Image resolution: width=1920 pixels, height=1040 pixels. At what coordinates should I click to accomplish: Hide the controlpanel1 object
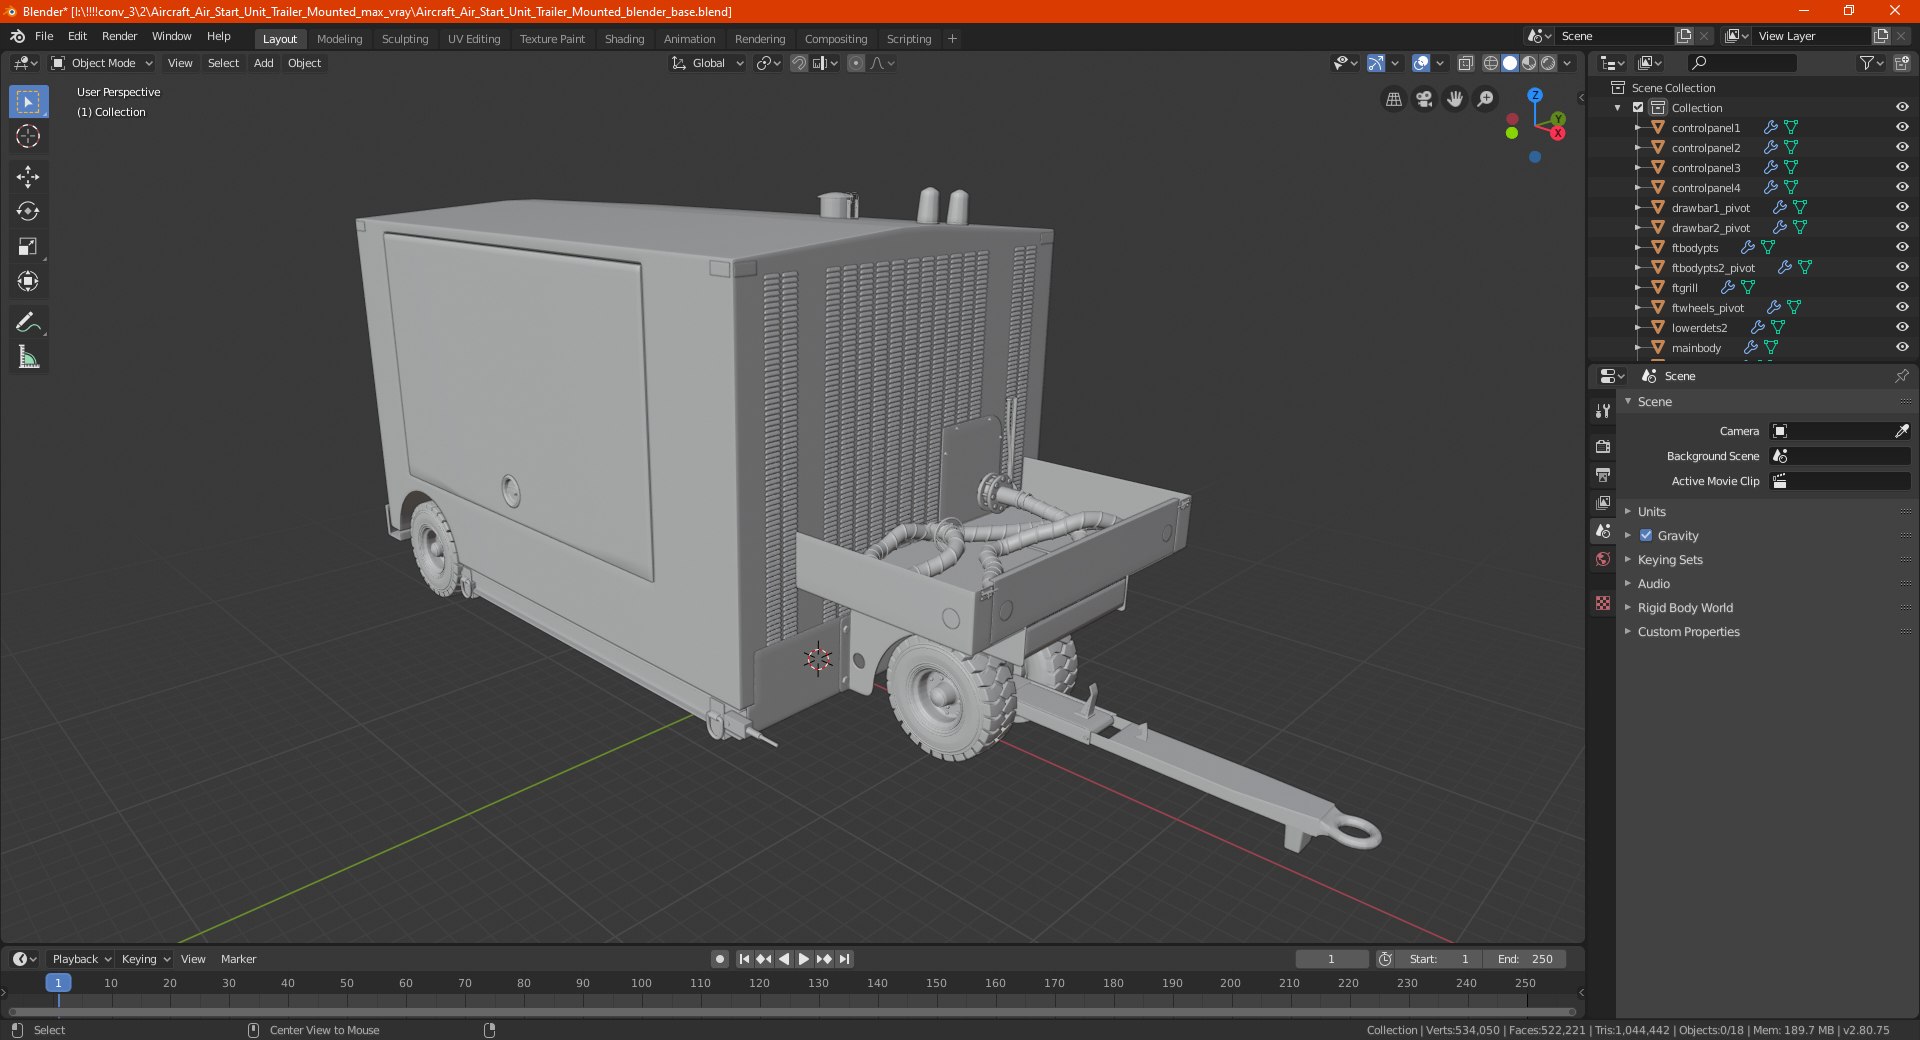point(1902,127)
